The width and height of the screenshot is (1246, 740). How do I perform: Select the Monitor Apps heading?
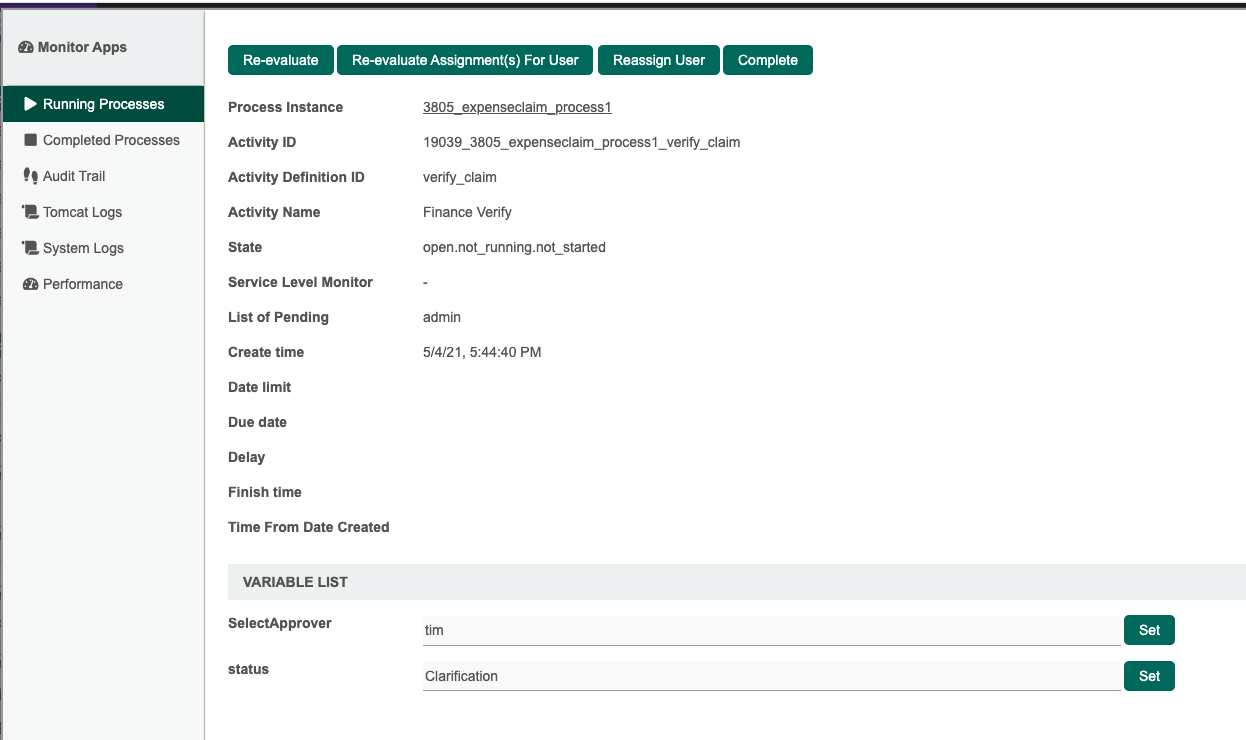coord(82,47)
